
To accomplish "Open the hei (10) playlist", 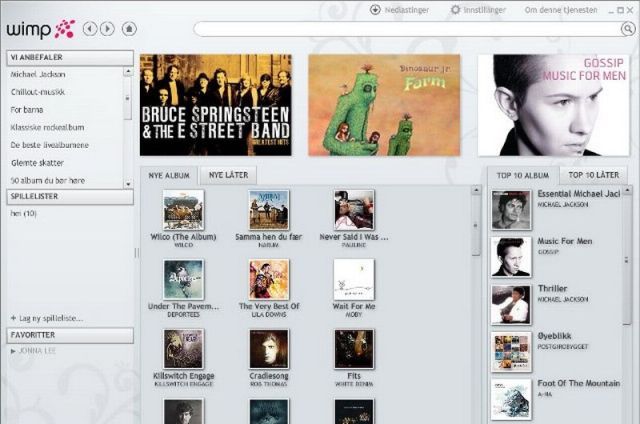I will click(23, 213).
